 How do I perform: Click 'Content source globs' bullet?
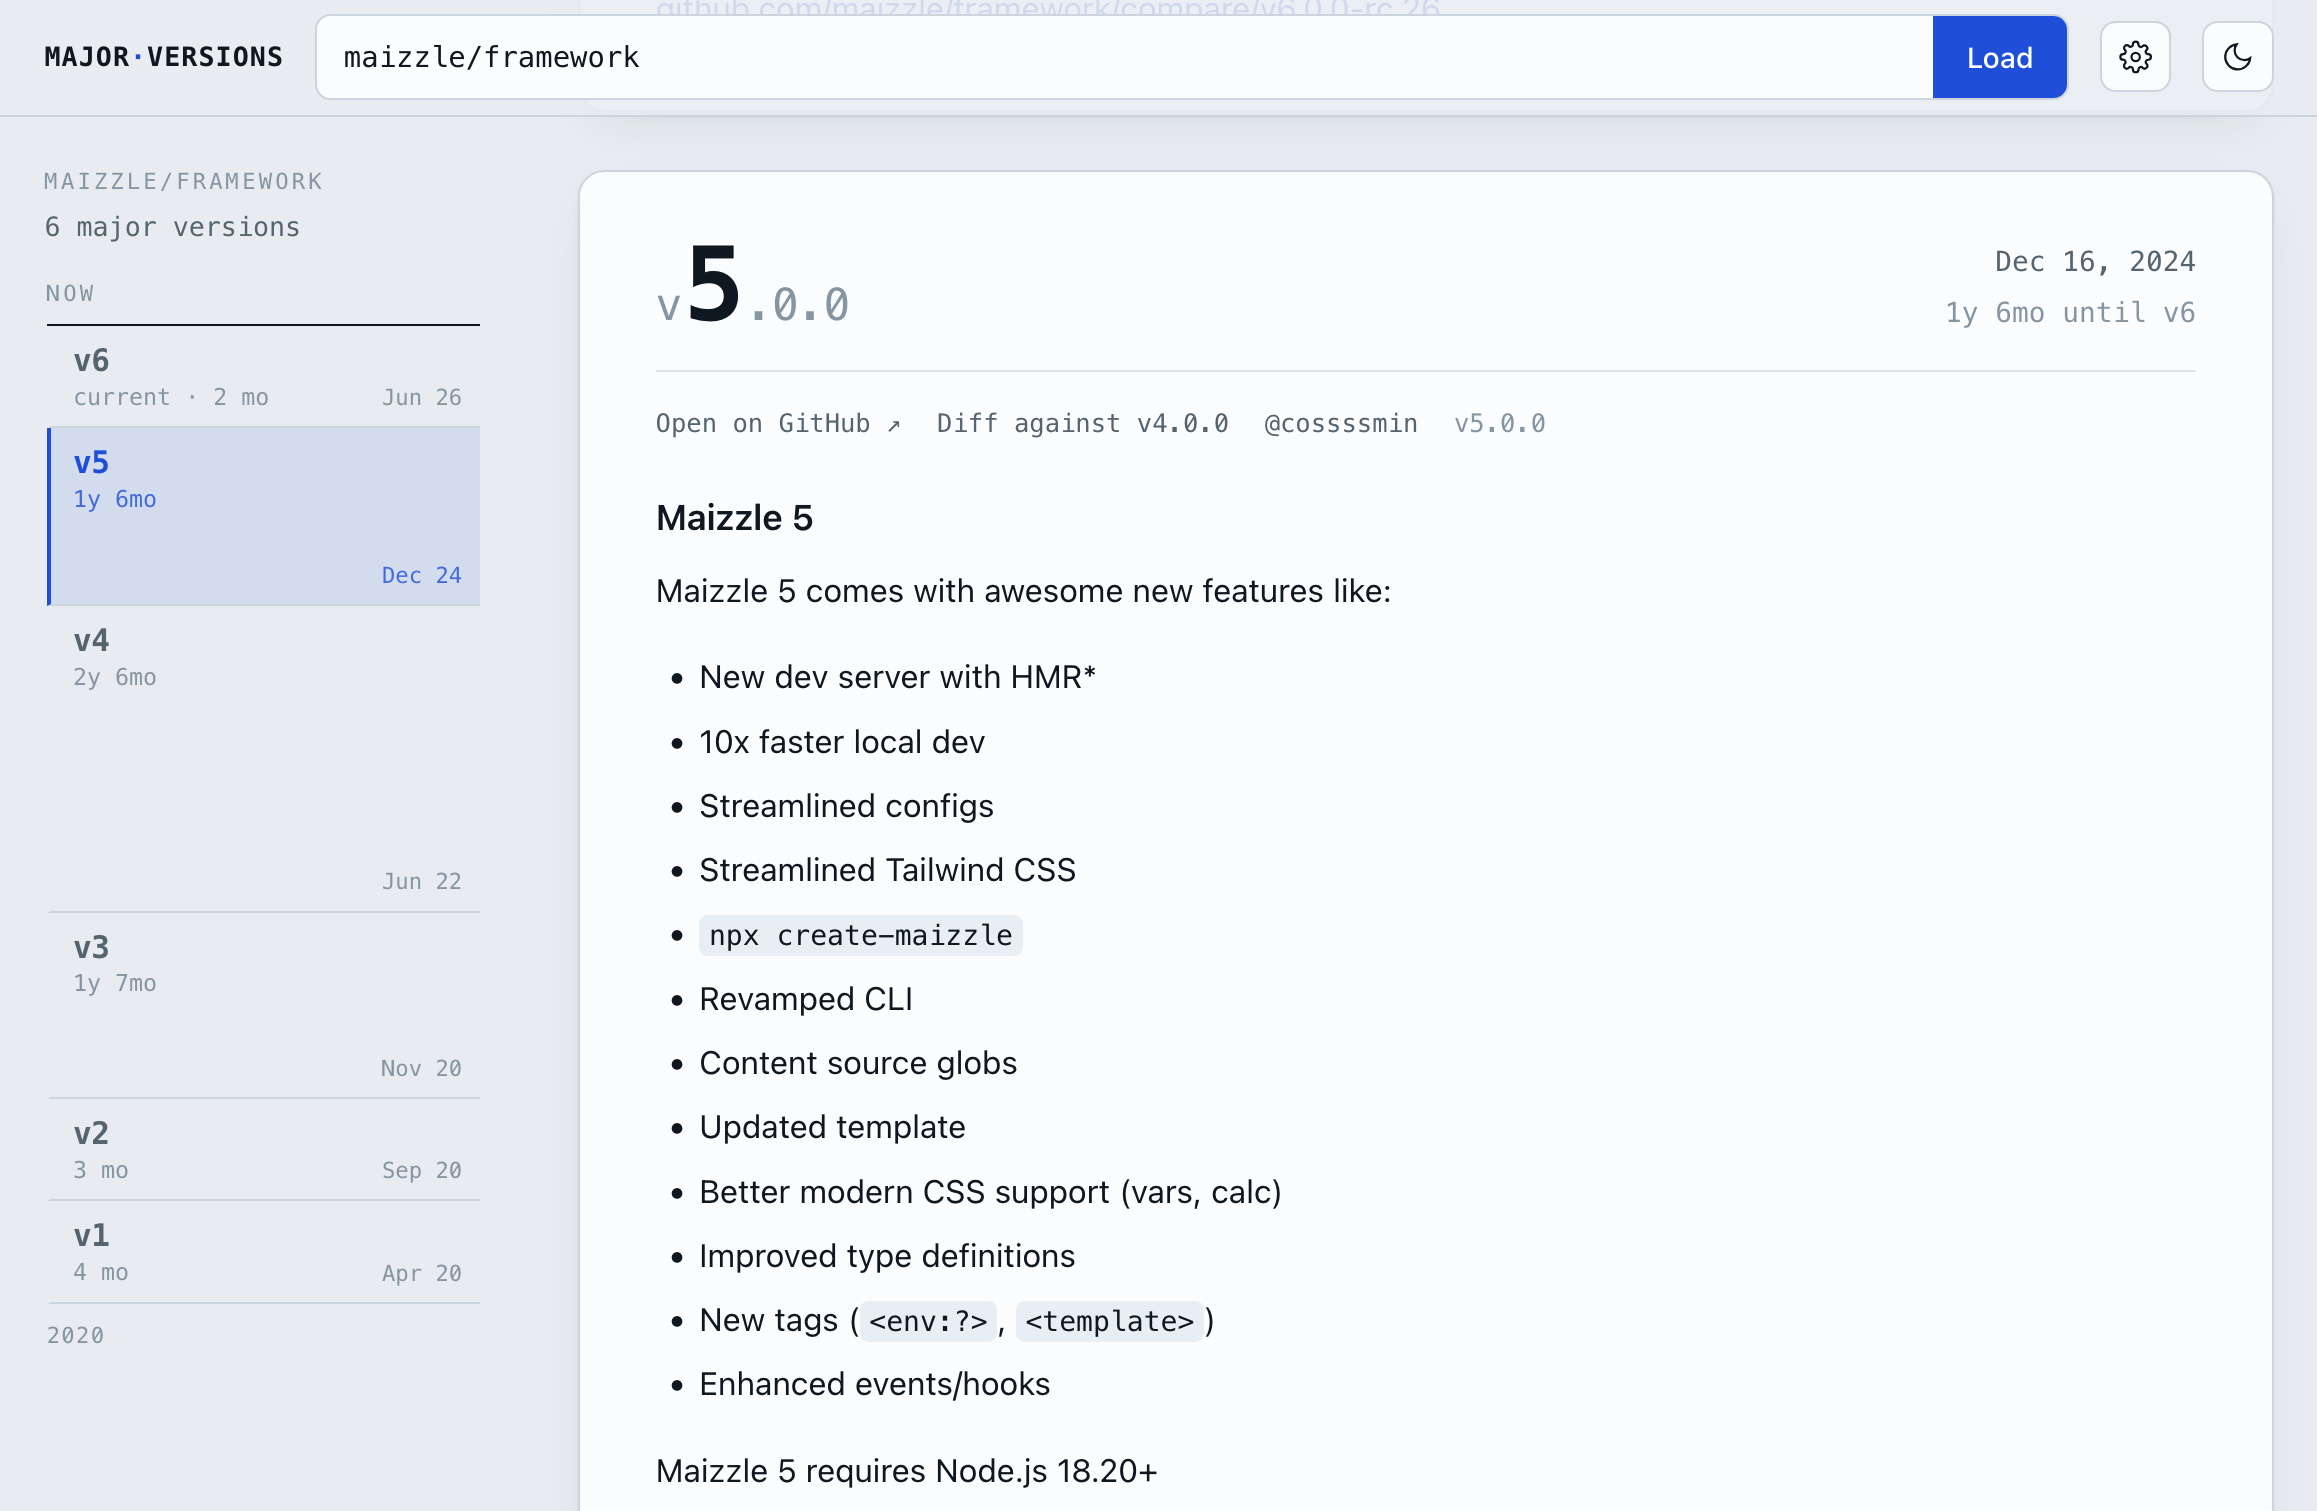pos(857,1063)
